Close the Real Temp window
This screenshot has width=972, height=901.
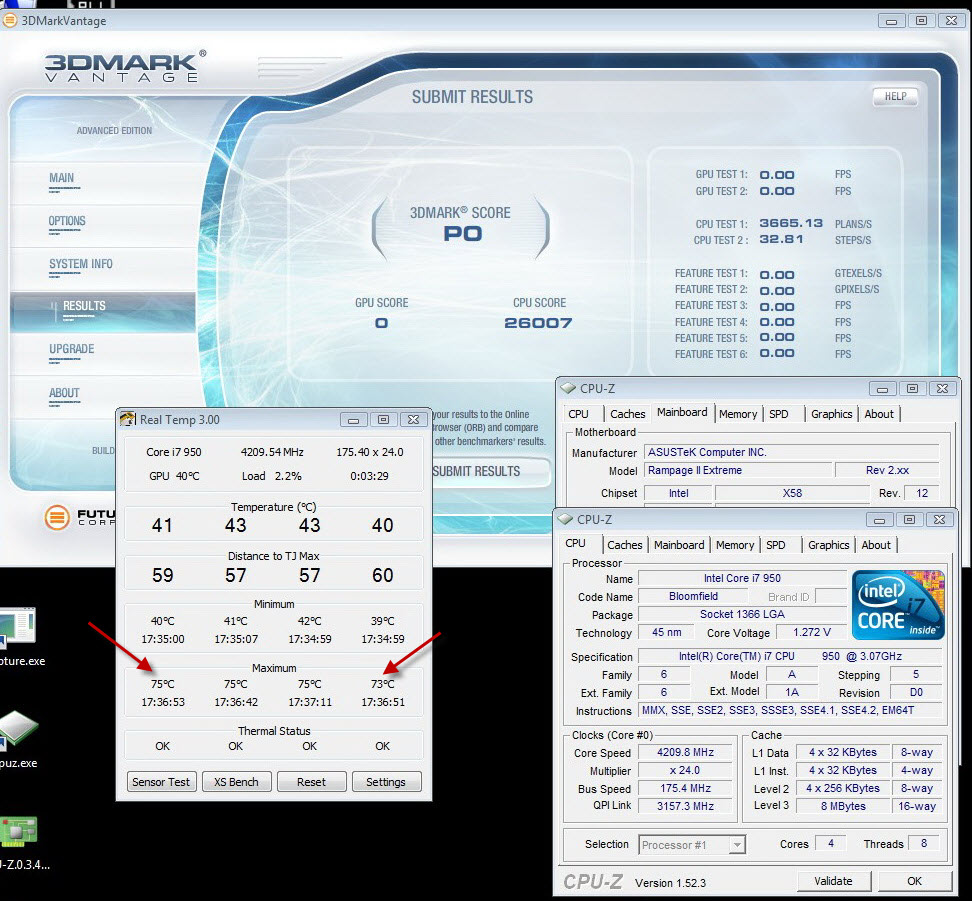tap(413, 420)
